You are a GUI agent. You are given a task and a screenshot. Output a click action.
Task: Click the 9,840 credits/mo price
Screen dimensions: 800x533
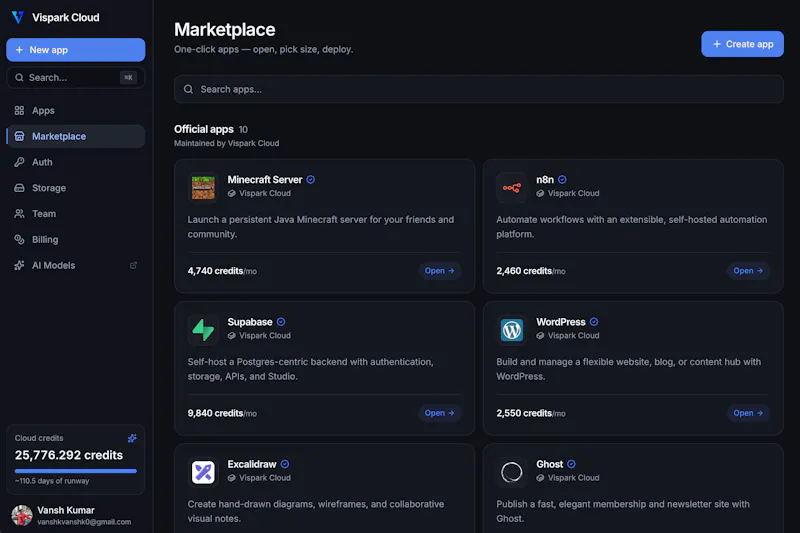[222, 413]
